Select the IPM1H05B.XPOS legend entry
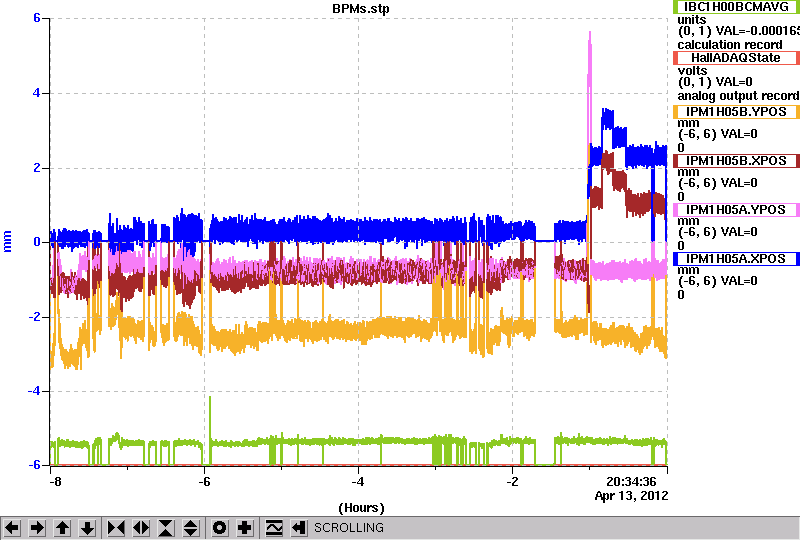The image size is (800, 540). coord(737,161)
